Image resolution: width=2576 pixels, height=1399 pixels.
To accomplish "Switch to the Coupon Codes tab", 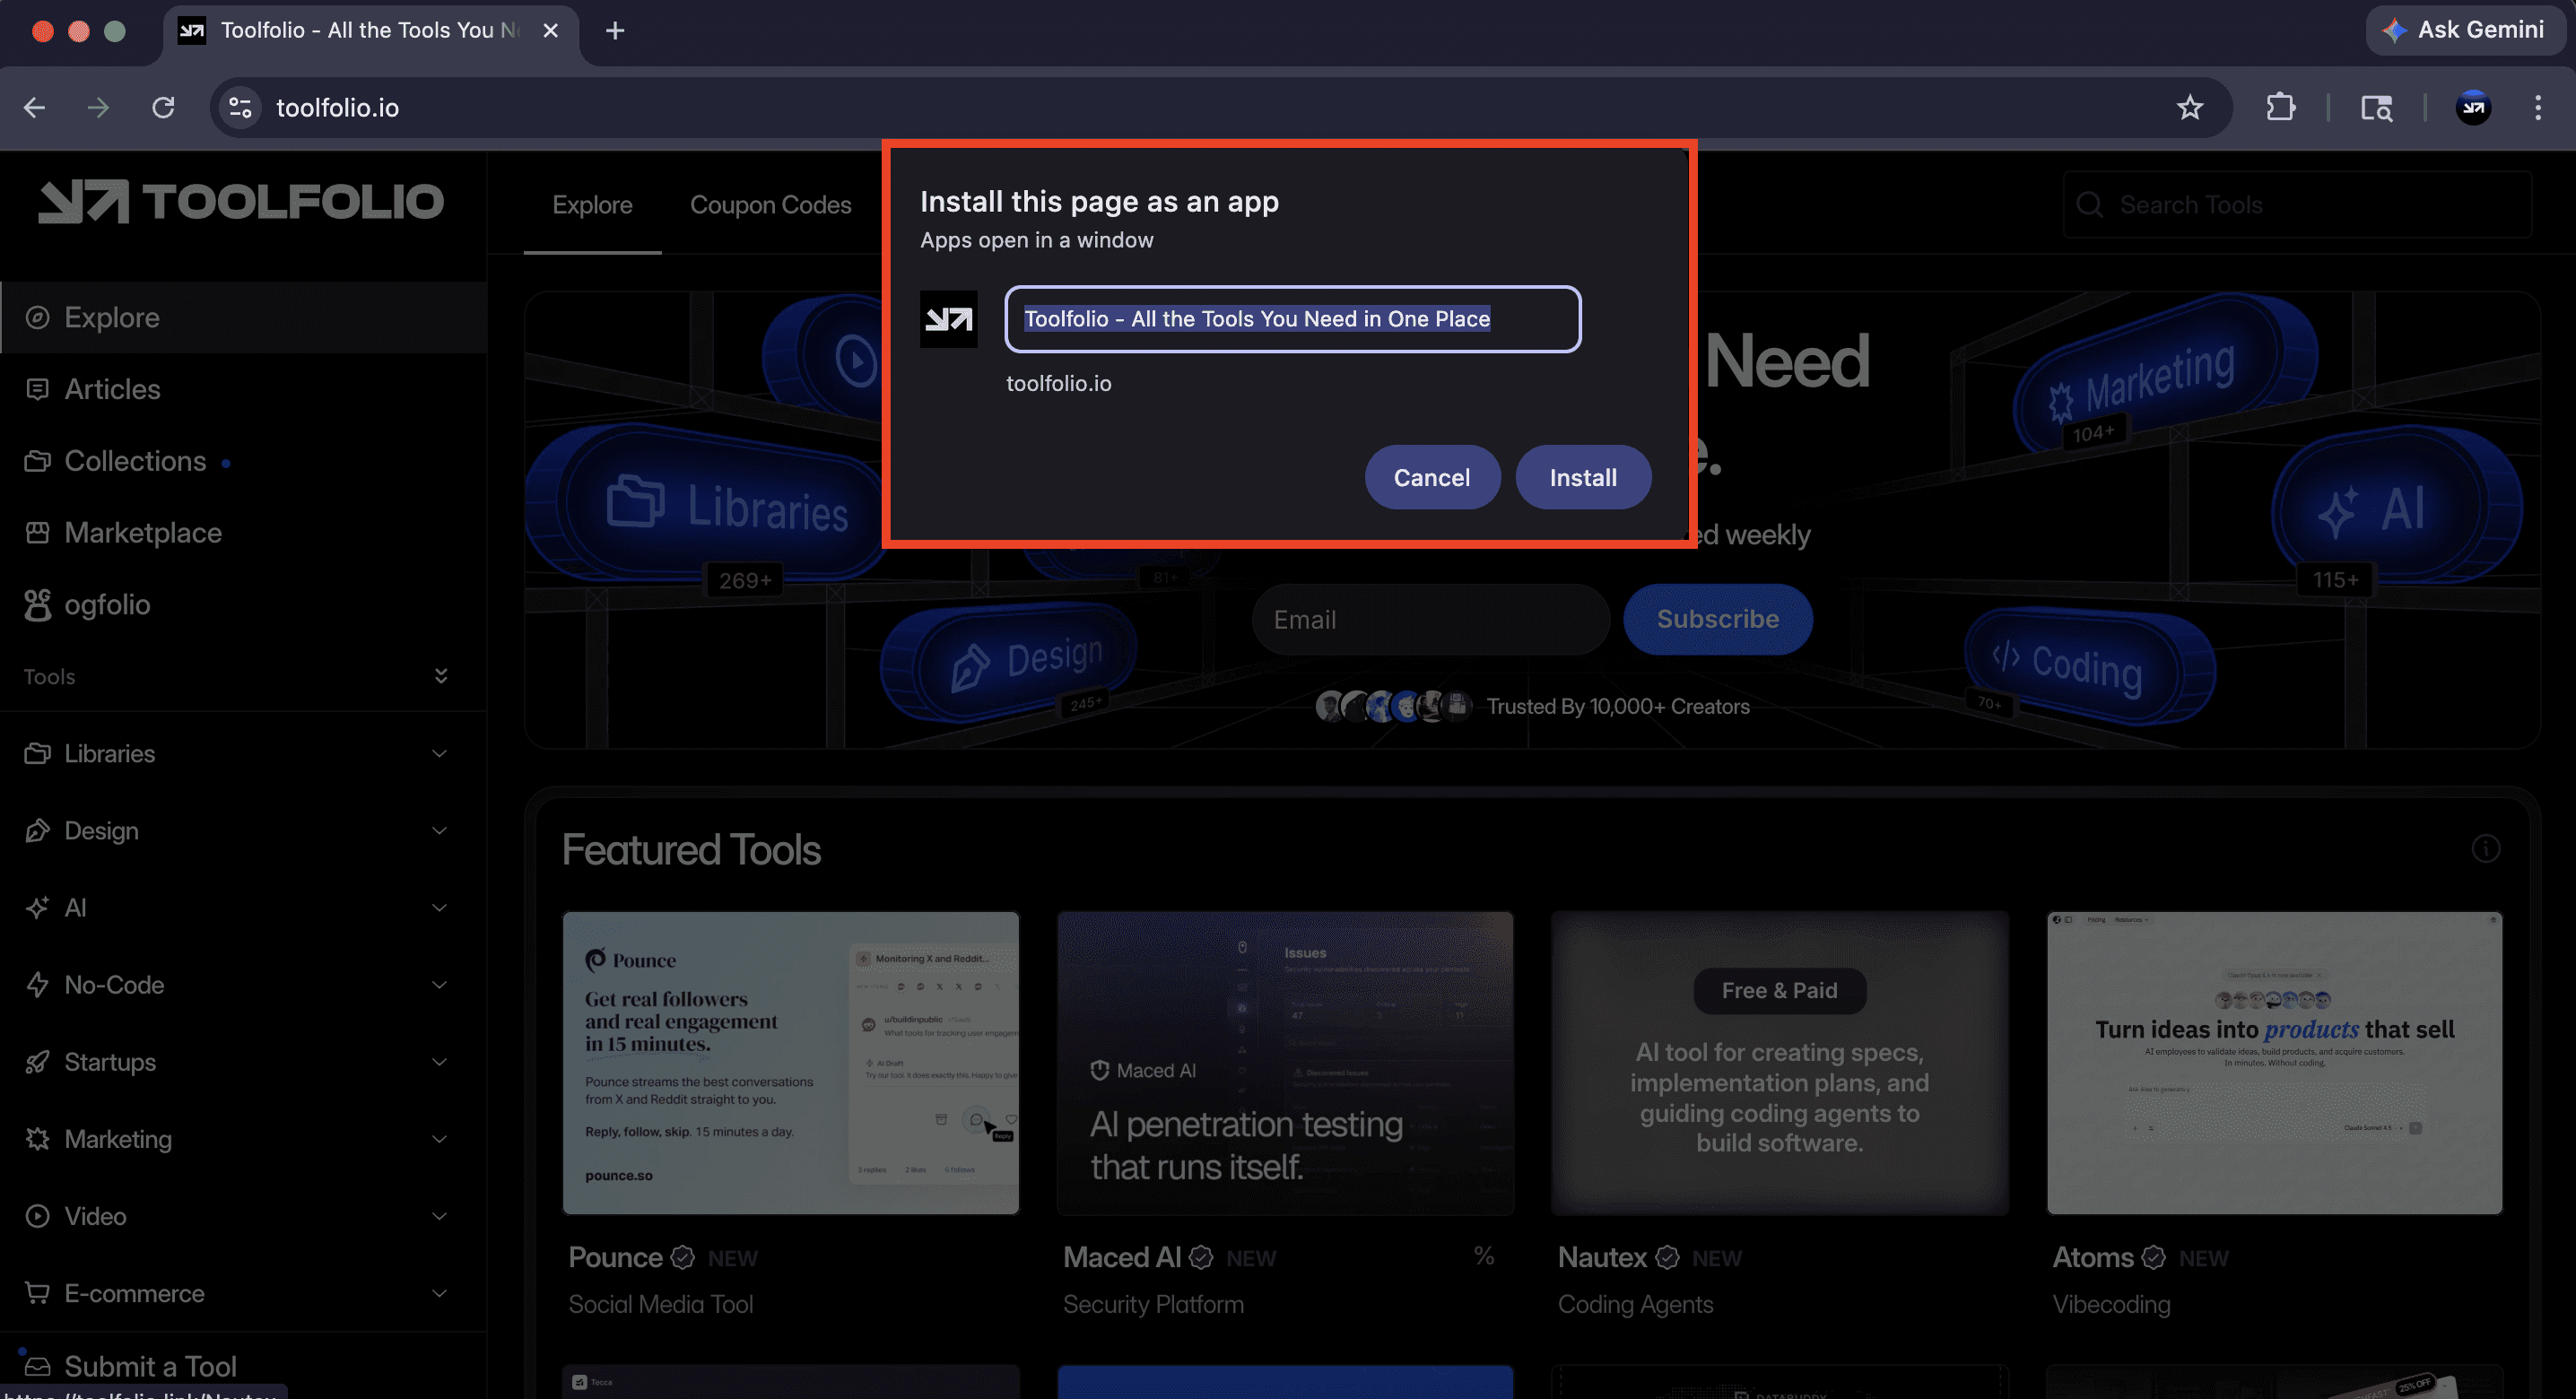I will point(770,204).
